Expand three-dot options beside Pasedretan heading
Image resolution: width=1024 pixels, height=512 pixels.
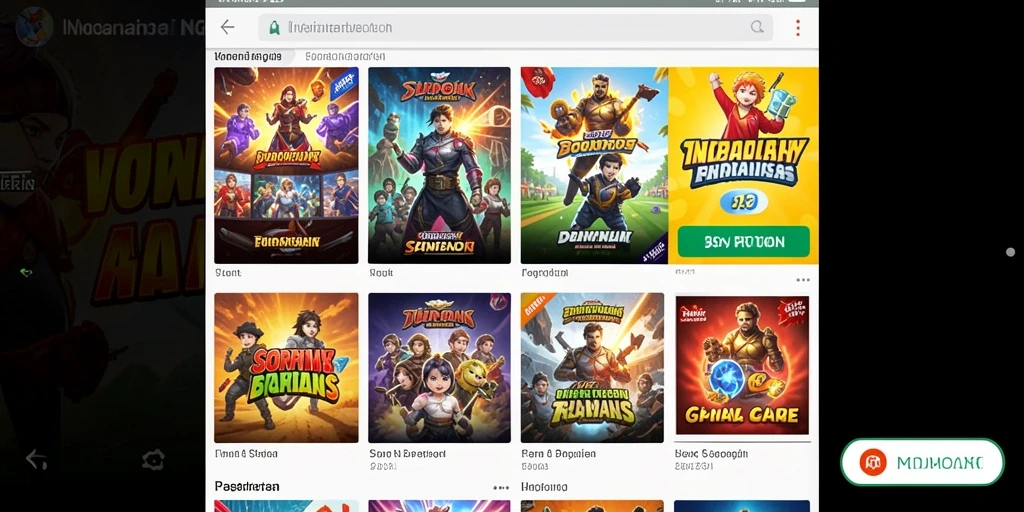[500, 488]
